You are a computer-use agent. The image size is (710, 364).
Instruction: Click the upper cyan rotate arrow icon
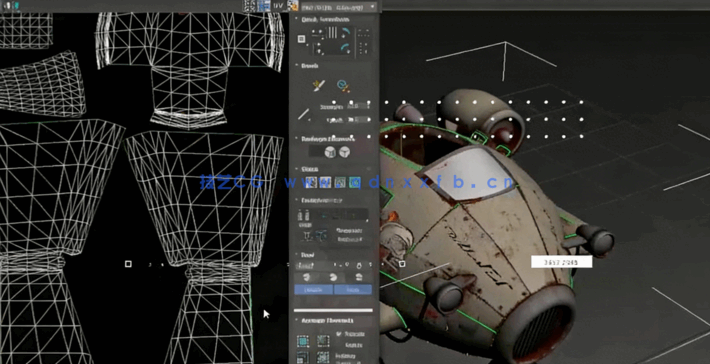coord(345,32)
